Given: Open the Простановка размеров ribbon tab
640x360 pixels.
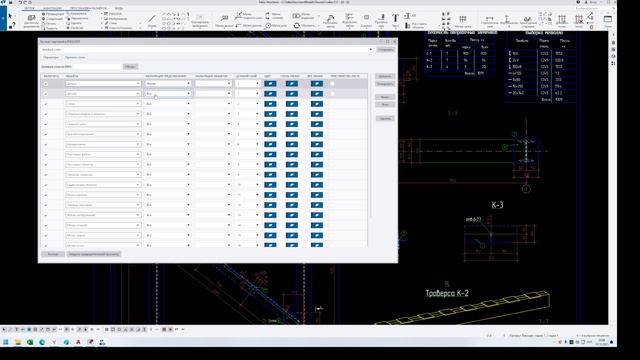Looking at the screenshot, I should (88, 8).
